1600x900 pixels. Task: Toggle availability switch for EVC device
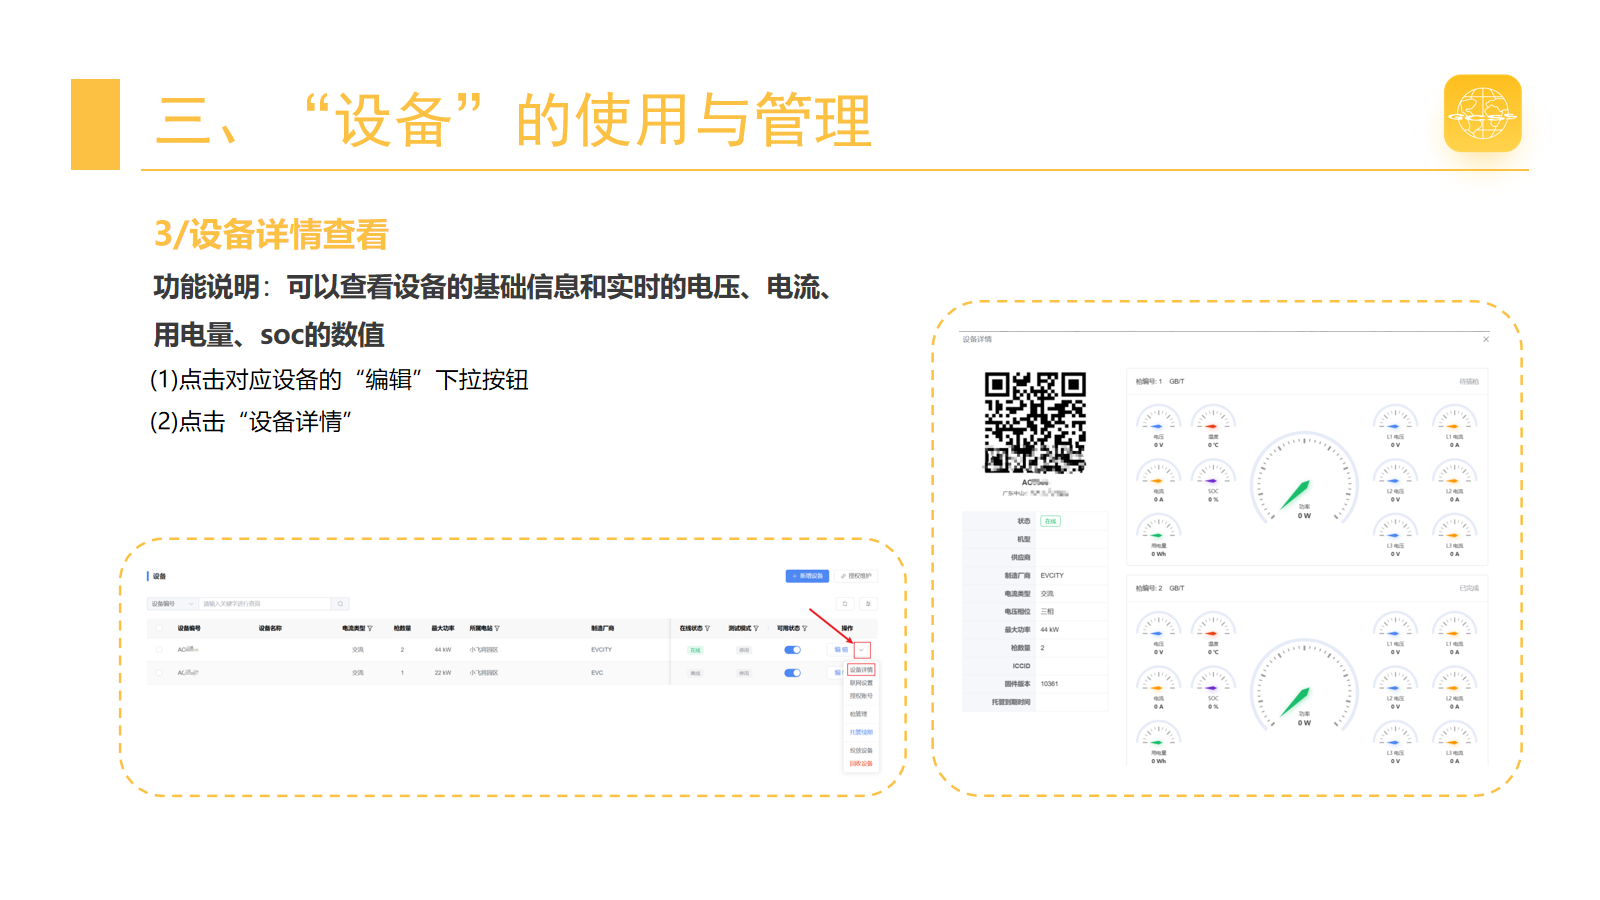click(x=793, y=673)
